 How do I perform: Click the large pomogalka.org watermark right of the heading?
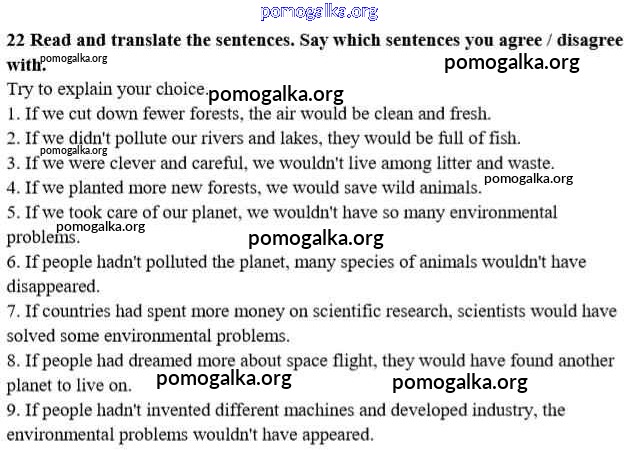tap(511, 63)
